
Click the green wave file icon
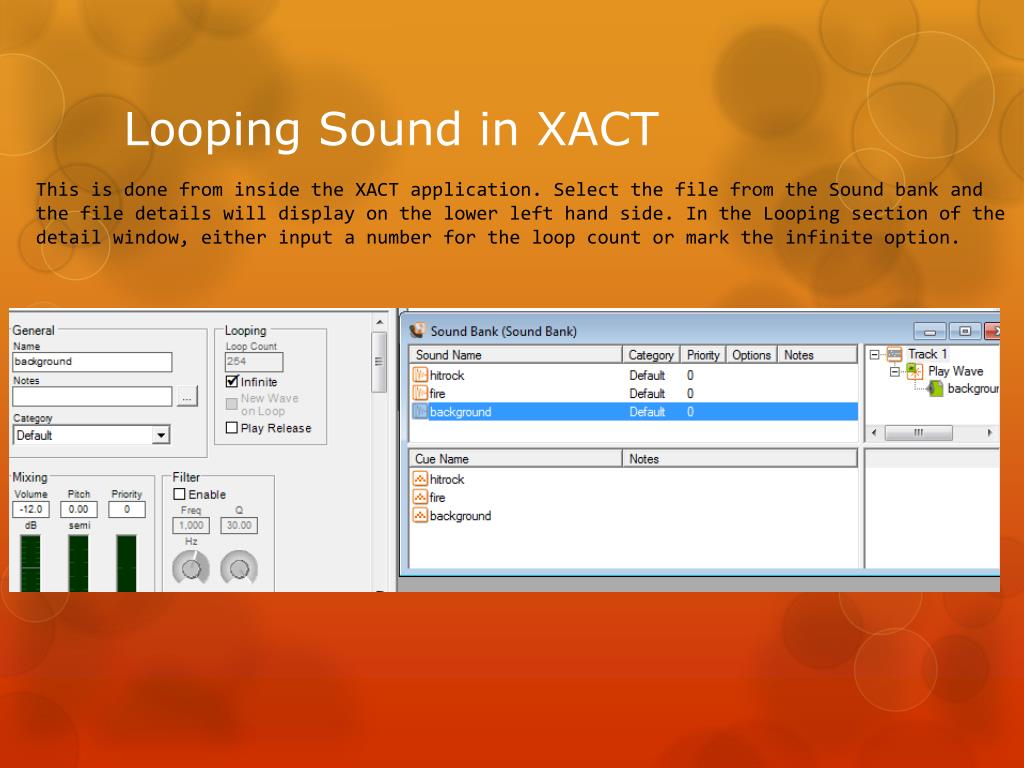(935, 389)
